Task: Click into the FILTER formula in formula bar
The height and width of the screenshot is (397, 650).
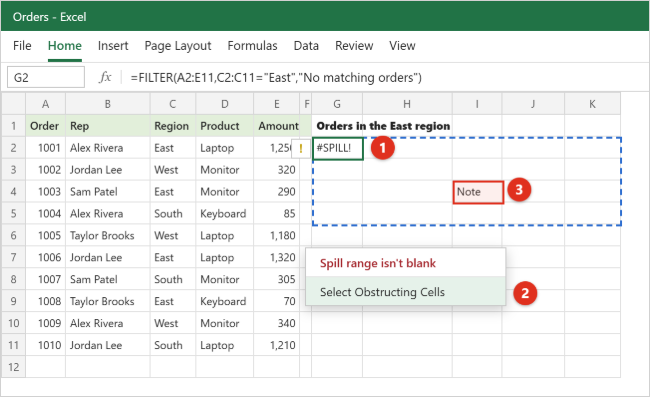Action: click(276, 77)
